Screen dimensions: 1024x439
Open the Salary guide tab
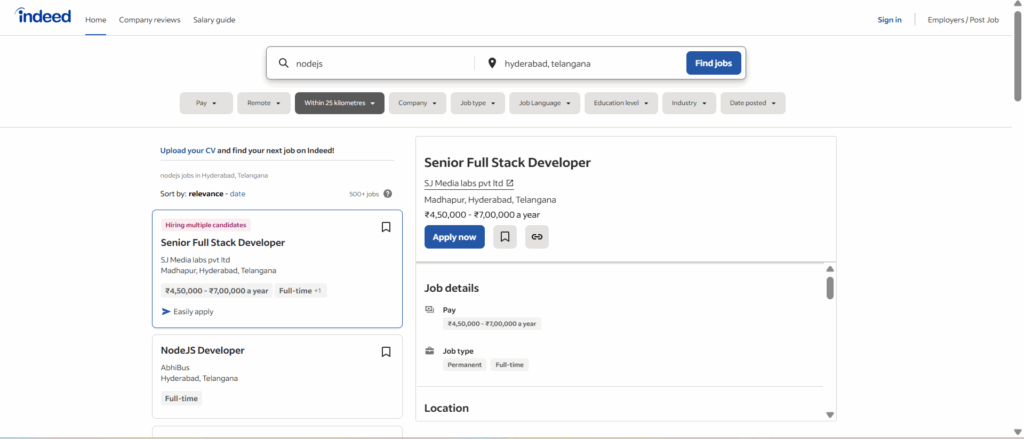click(214, 20)
